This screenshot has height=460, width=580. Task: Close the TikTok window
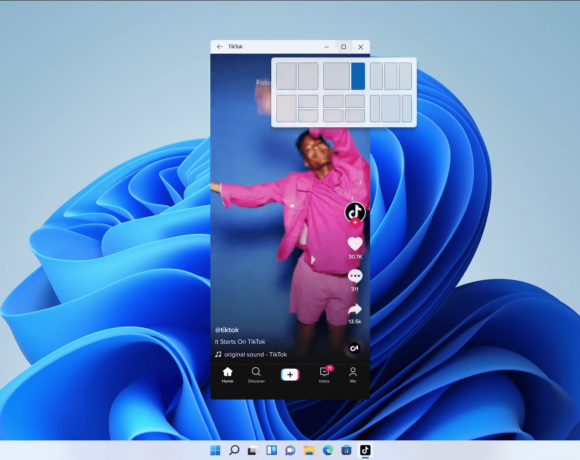coord(361,47)
